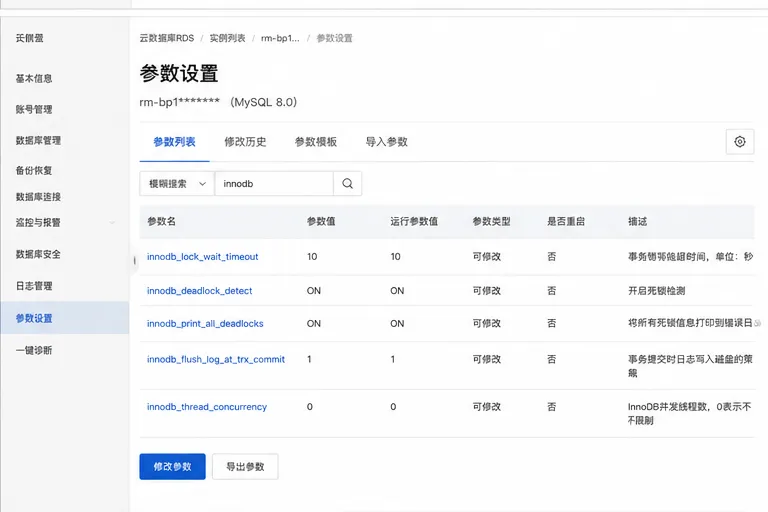
Task: Open 备份恢复 in the sidebar
Action: (x=34, y=171)
